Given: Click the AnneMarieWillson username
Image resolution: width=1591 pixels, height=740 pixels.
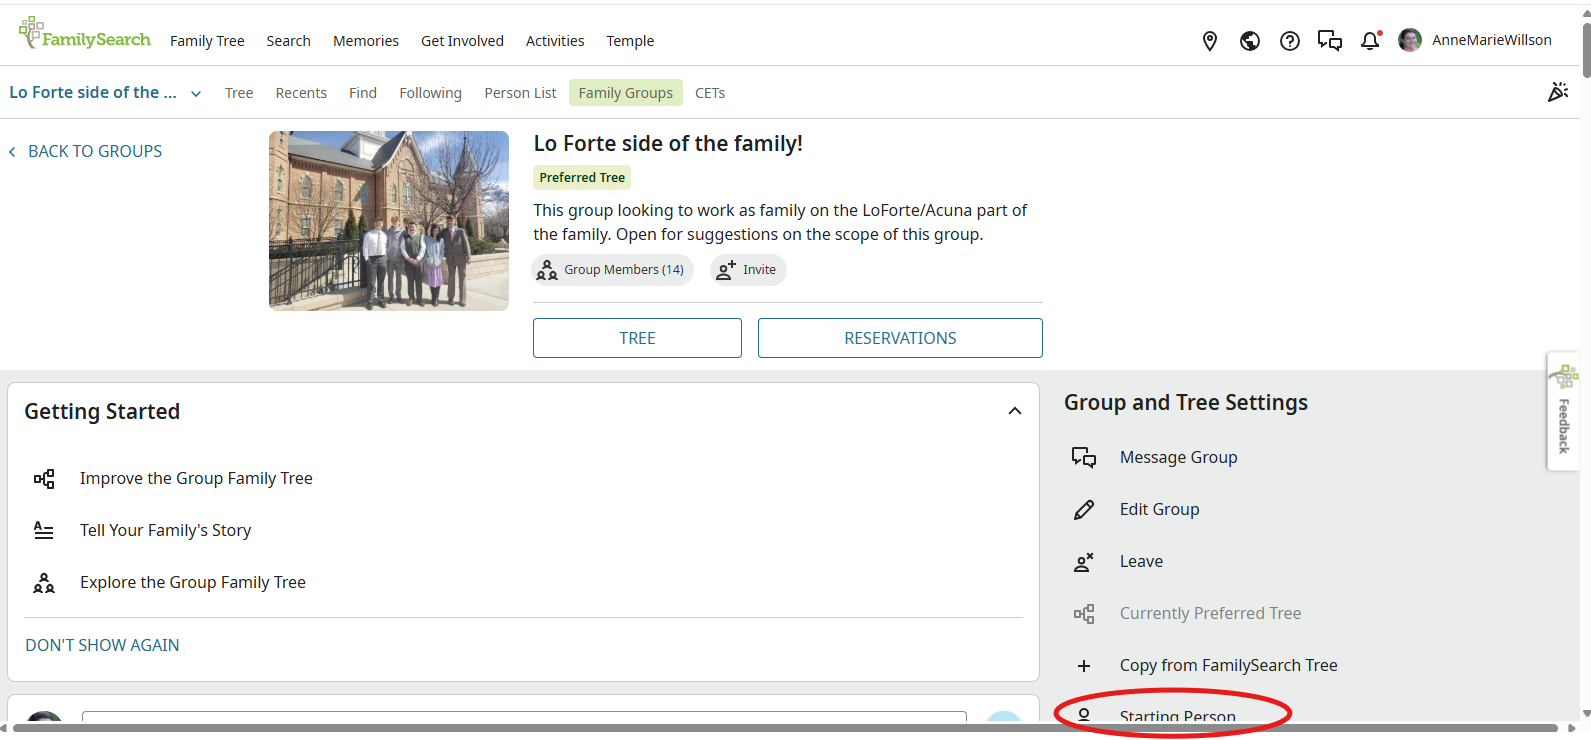Looking at the screenshot, I should [x=1492, y=41].
